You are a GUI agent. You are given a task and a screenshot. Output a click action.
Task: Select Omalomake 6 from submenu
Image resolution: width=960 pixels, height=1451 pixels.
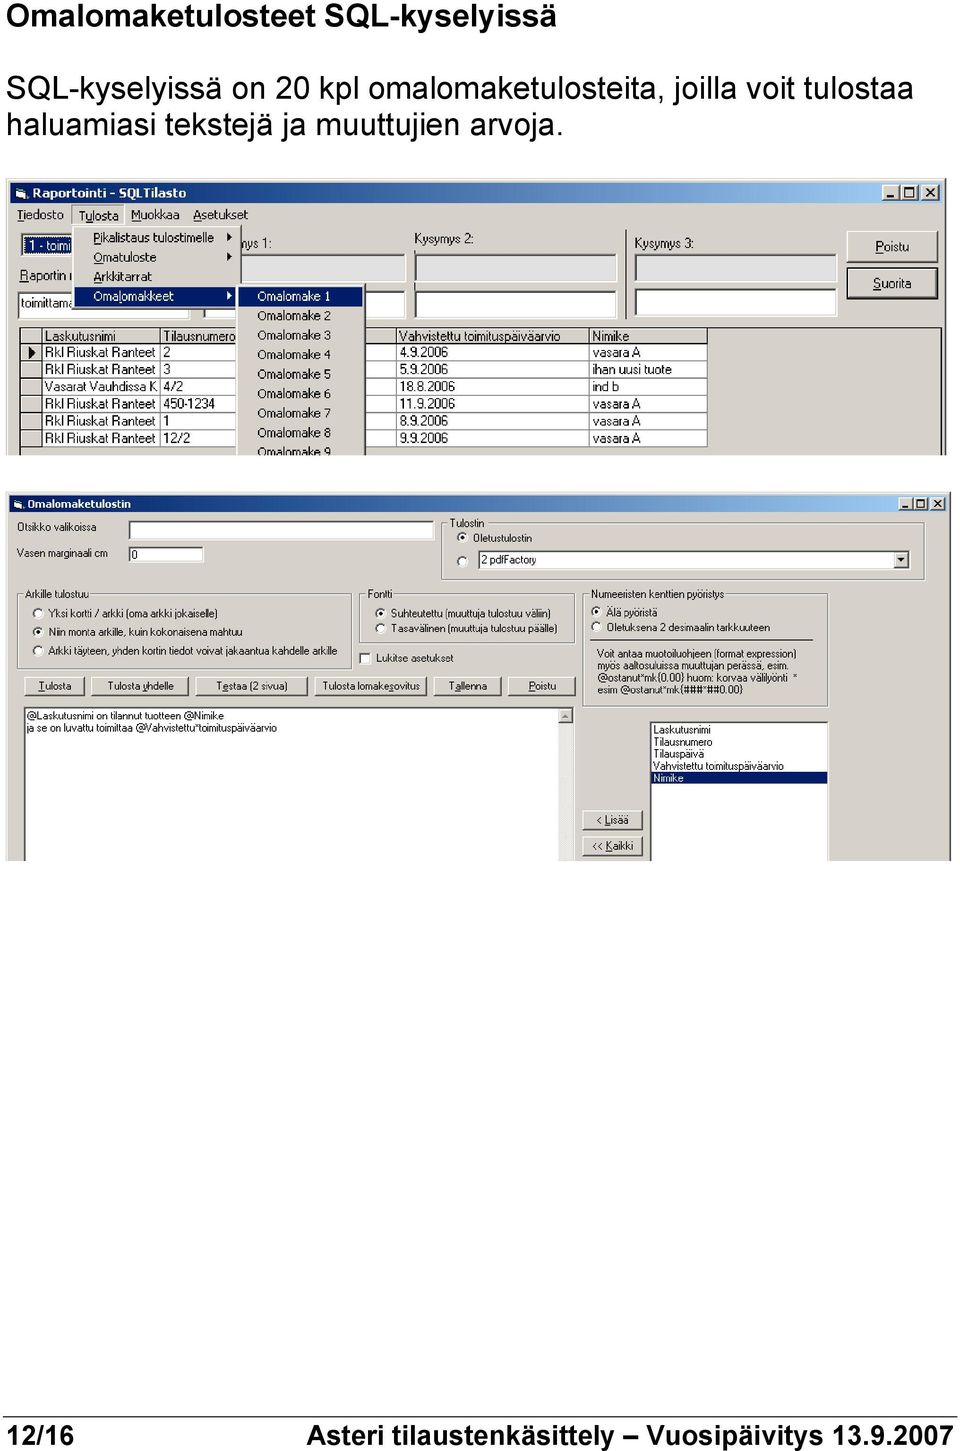pyautogui.click(x=300, y=394)
